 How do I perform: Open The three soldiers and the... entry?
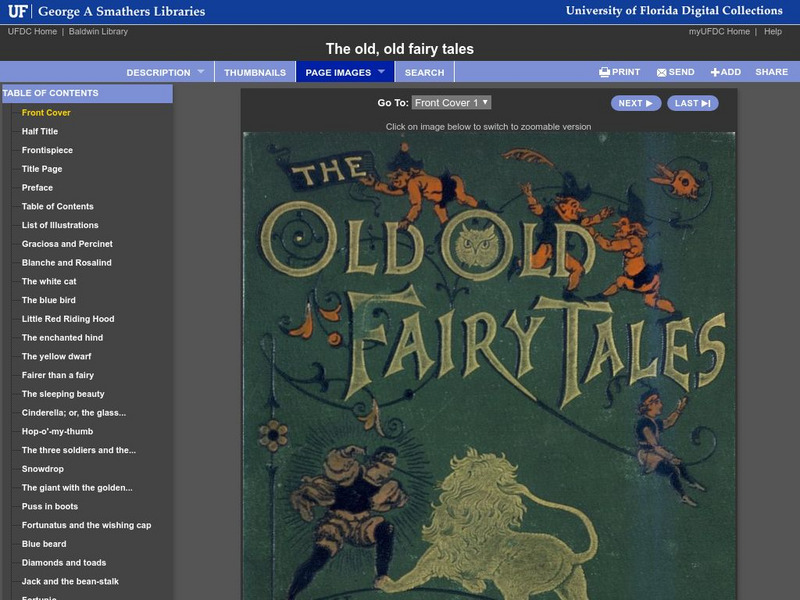(x=79, y=450)
